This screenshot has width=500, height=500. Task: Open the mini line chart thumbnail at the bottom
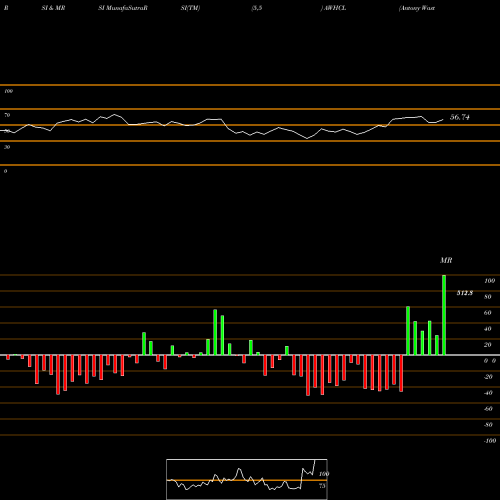(247, 479)
